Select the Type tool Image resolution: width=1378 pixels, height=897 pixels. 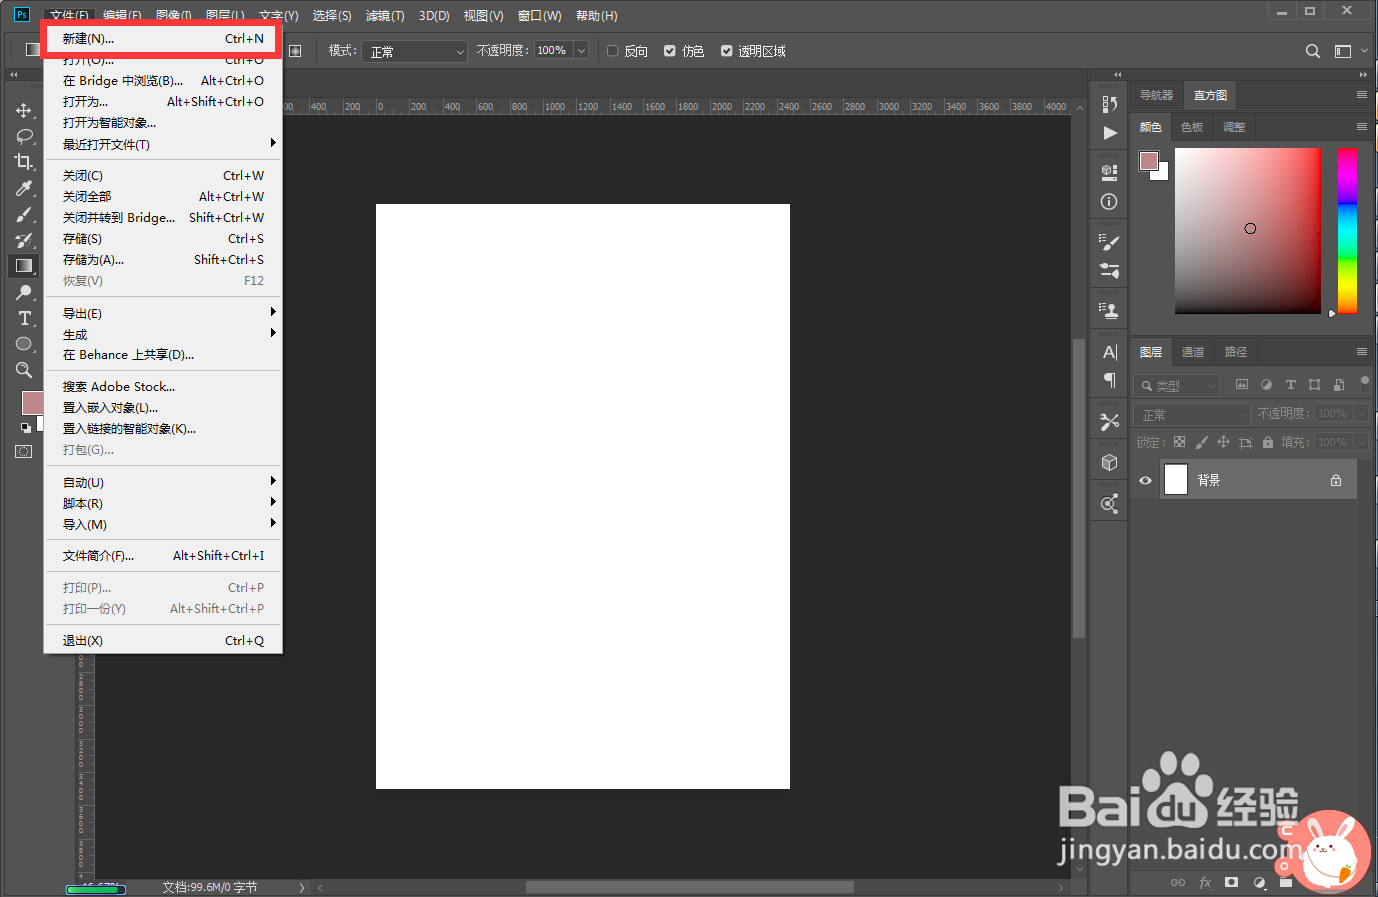click(x=24, y=318)
